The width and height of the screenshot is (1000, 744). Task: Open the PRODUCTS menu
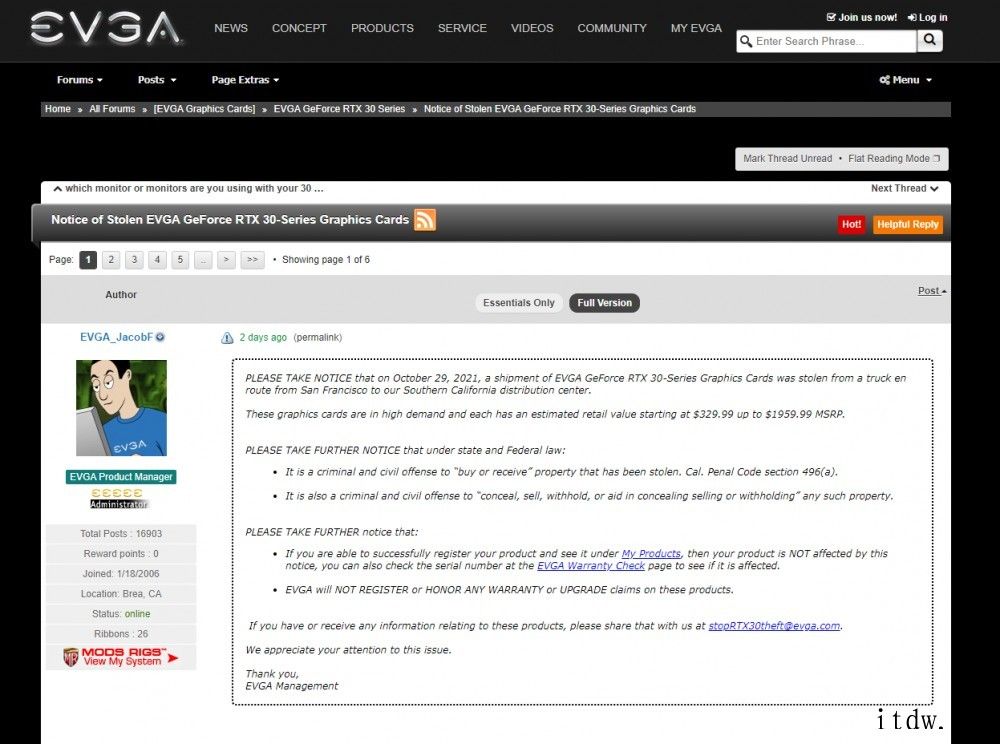pyautogui.click(x=382, y=29)
